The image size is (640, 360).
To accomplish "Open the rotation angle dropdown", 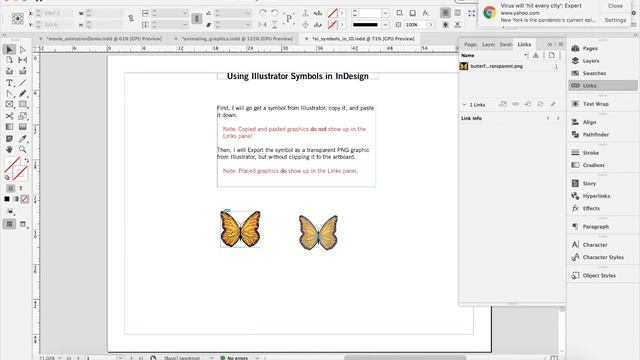I will coord(248,13).
